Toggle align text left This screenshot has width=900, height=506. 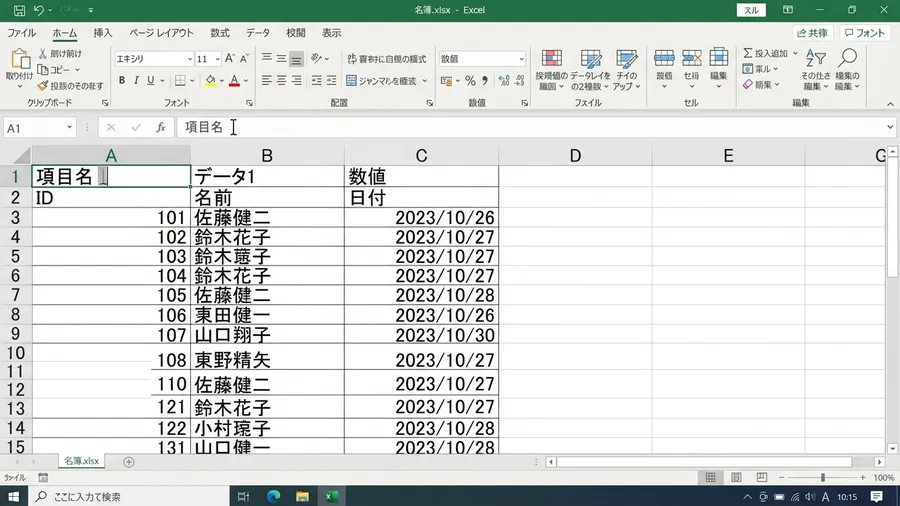(266, 80)
